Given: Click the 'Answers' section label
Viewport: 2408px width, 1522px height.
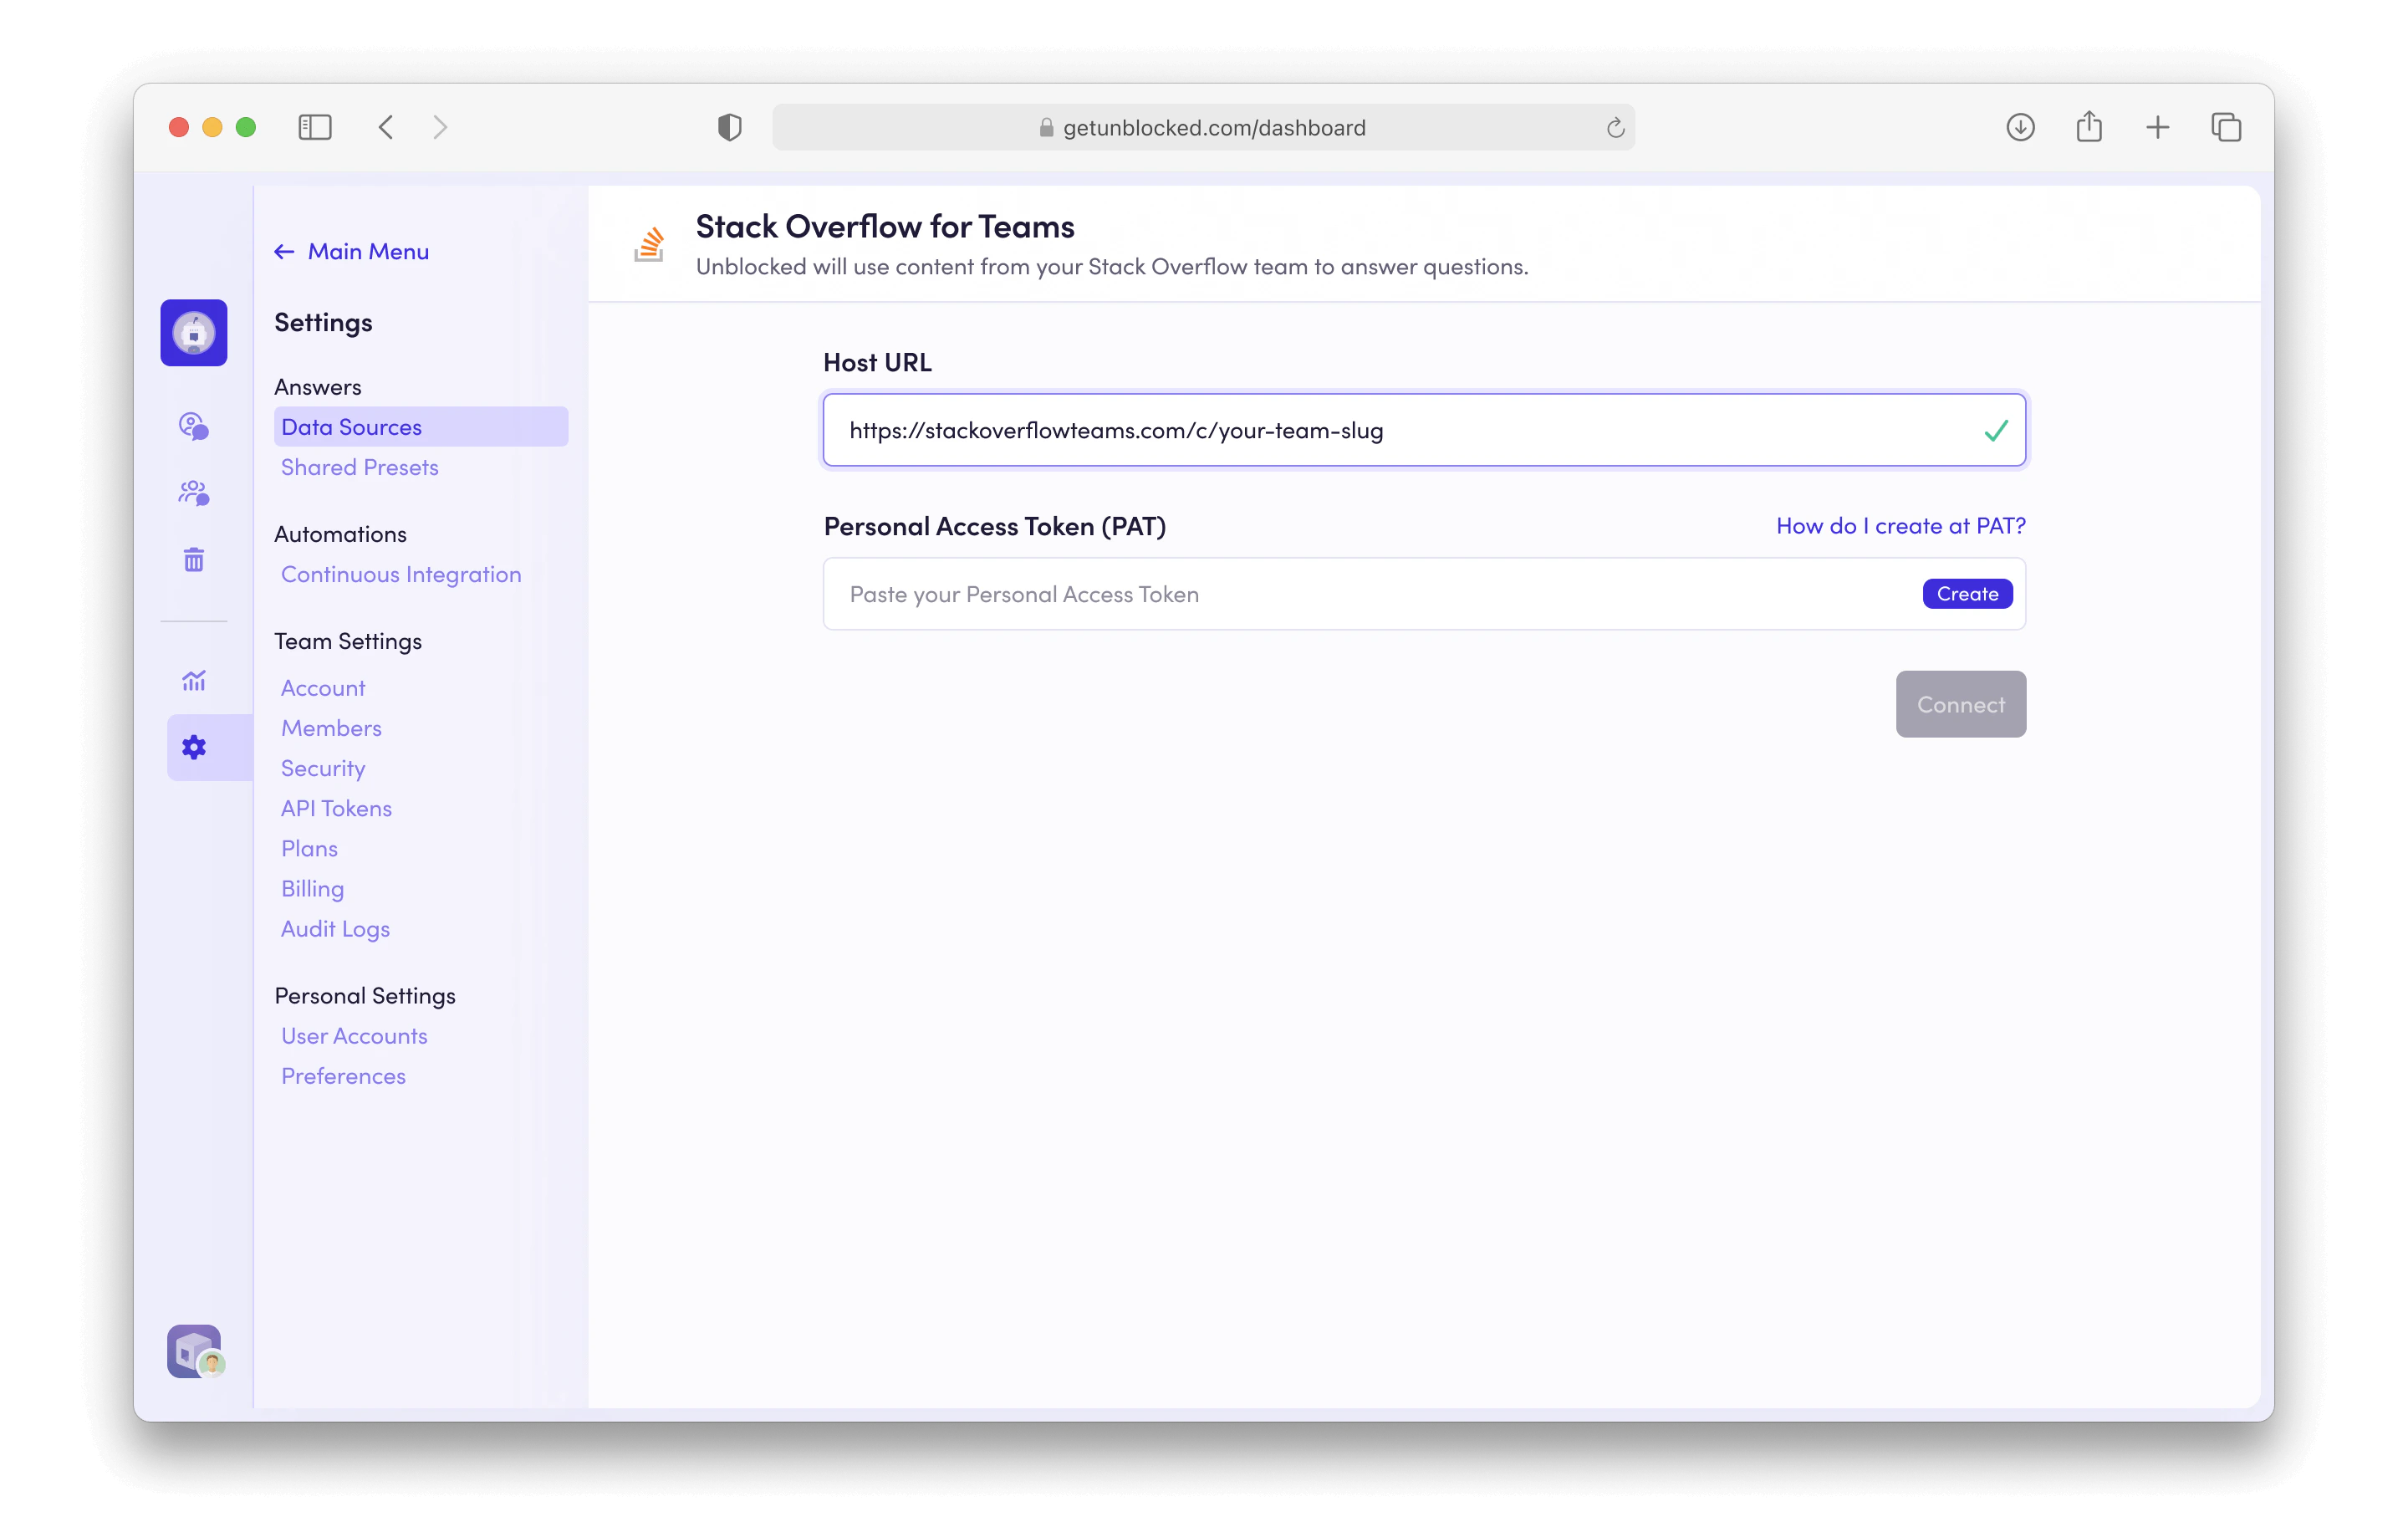Looking at the screenshot, I should tap(318, 387).
